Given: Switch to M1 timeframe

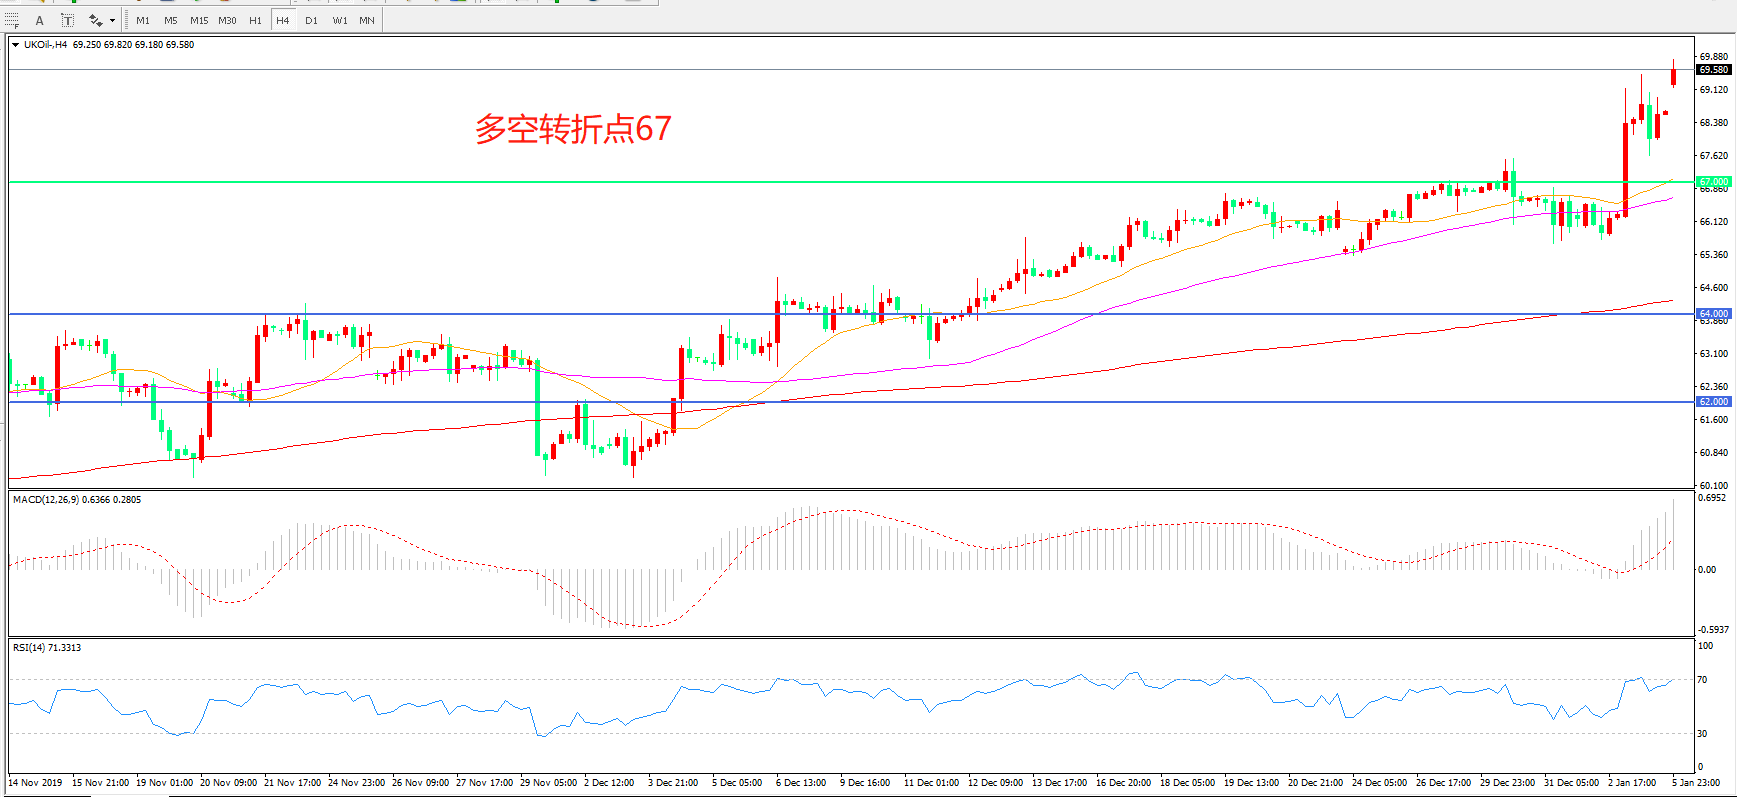Looking at the screenshot, I should coord(143,20).
